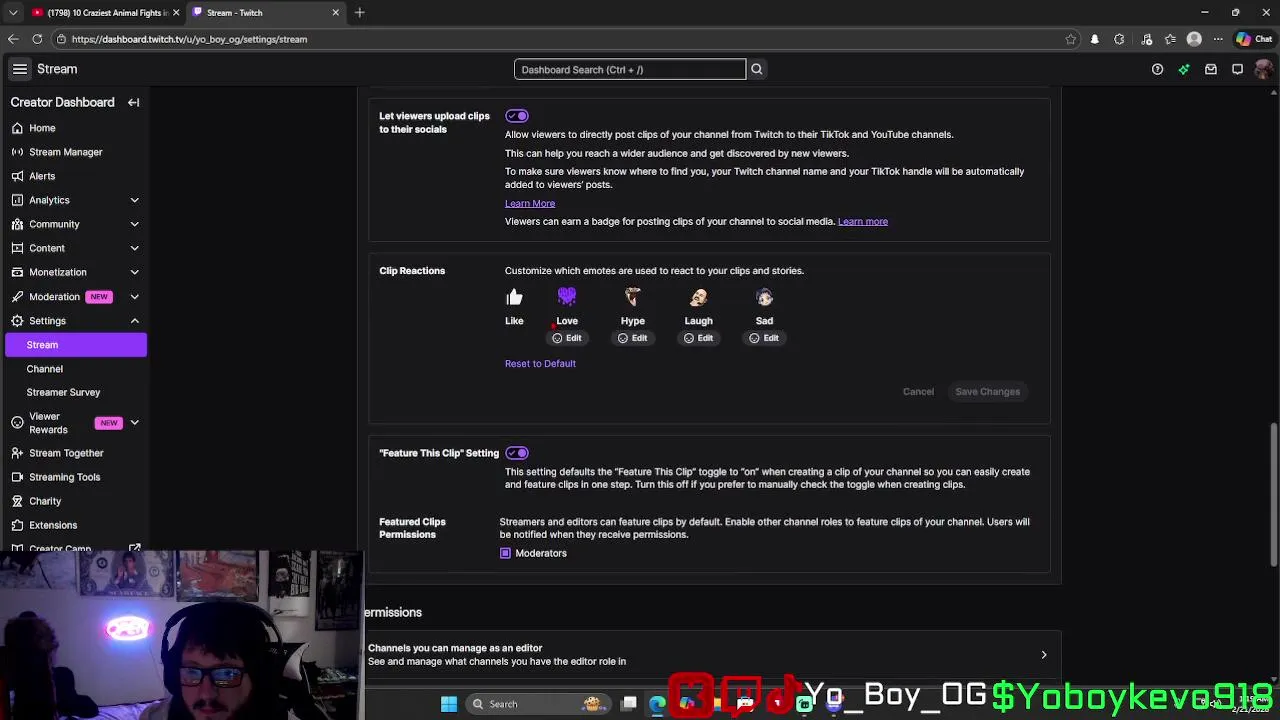Click the Sad emote image
Image resolution: width=1280 pixels, height=720 pixels.
[x=764, y=297]
